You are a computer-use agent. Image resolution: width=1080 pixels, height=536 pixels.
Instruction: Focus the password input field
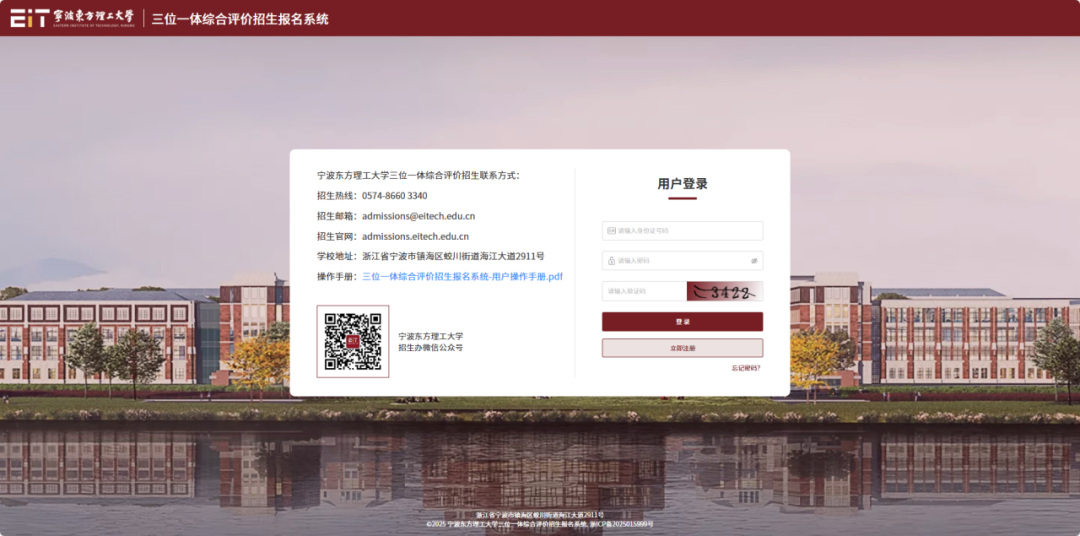pyautogui.click(x=682, y=260)
